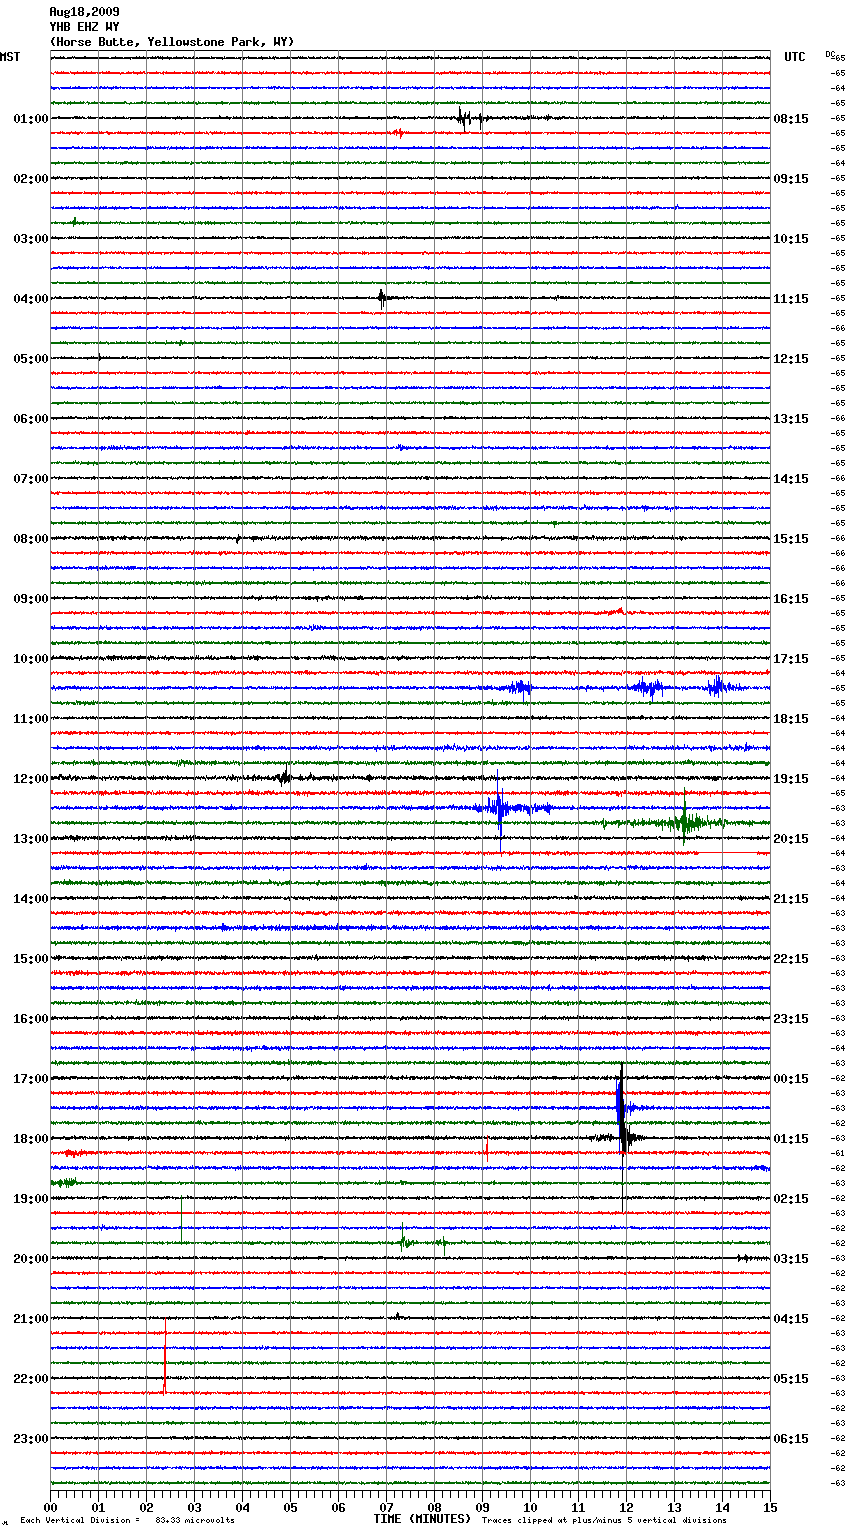The width and height of the screenshot is (850, 1534).
Task: Select the 10:00 MST time label
Action: coord(30,659)
